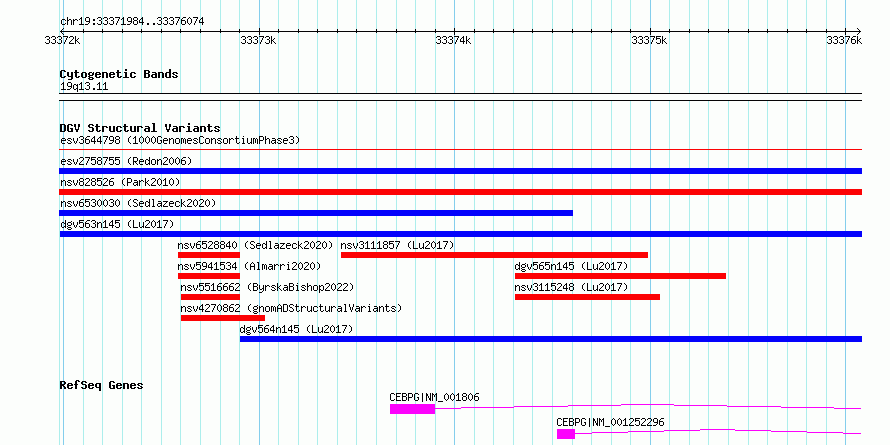Open the nsv6530030 (Sedlazeck2020) label
890x445 pixels.
138,203
